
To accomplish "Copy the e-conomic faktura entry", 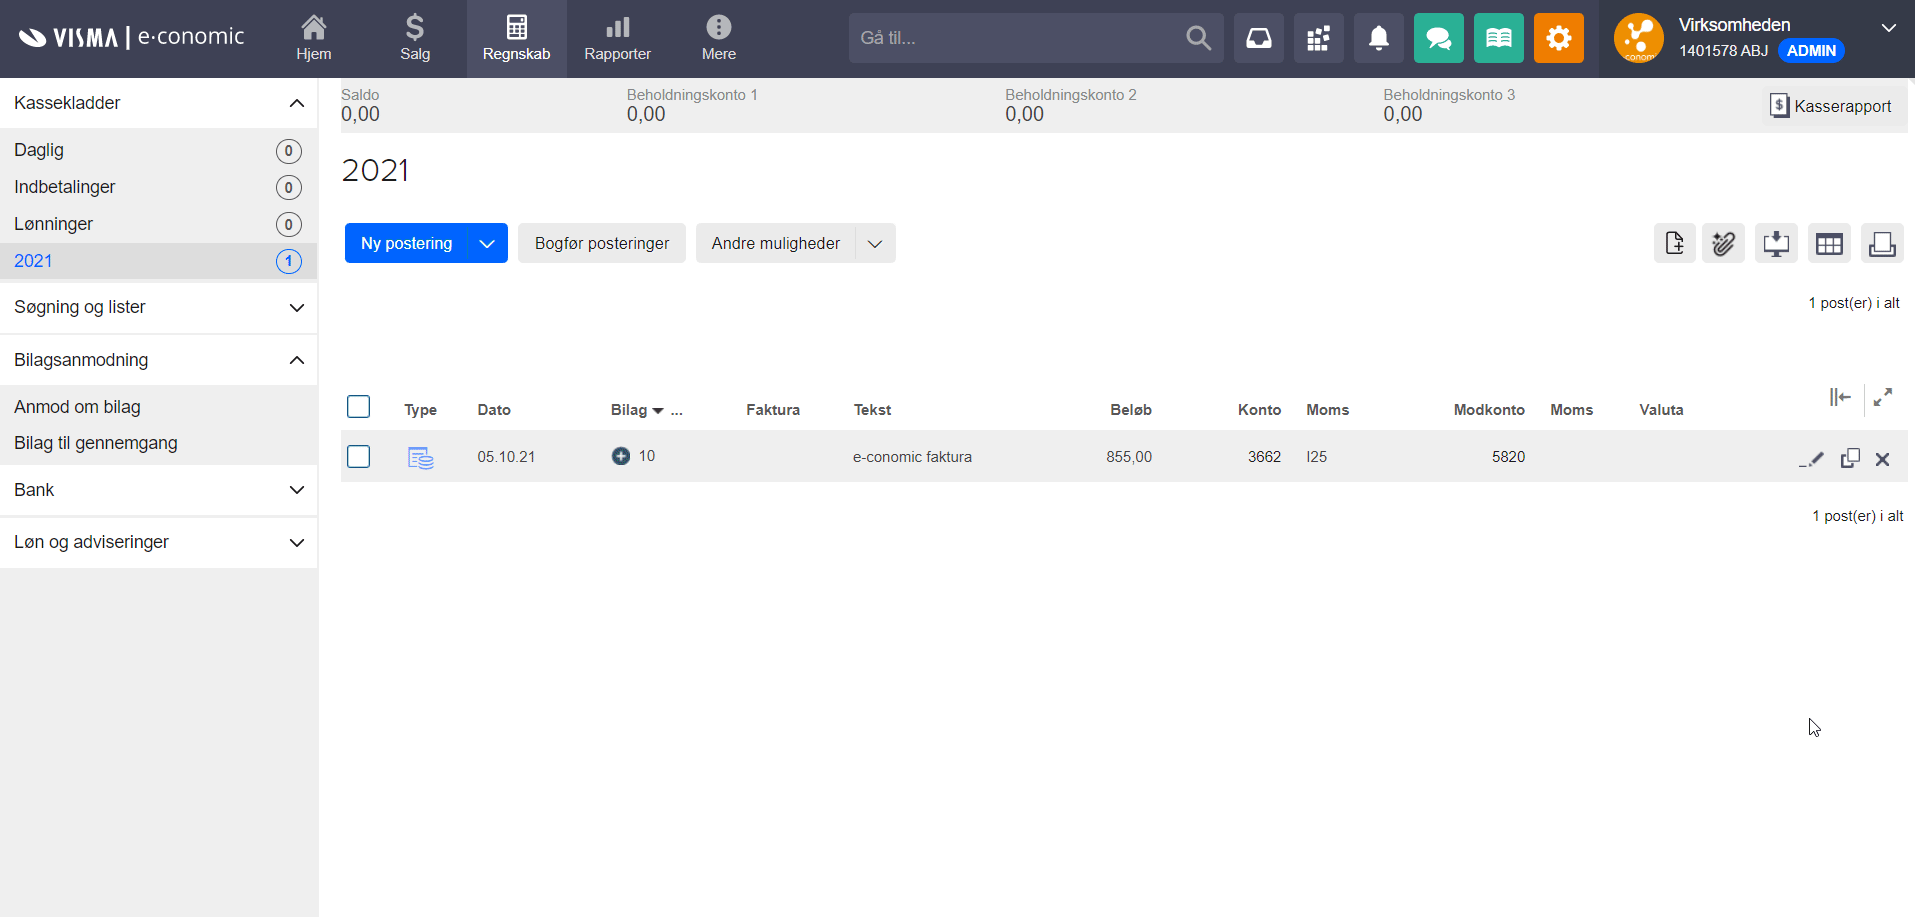I will pyautogui.click(x=1850, y=458).
